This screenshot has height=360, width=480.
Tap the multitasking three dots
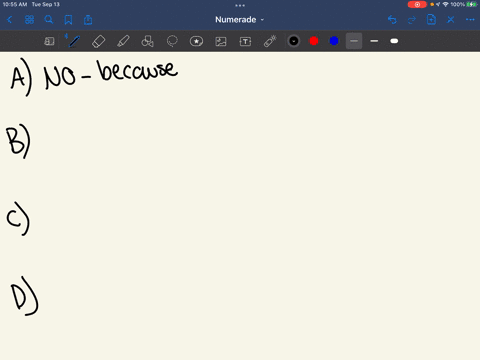pyautogui.click(x=240, y=5)
